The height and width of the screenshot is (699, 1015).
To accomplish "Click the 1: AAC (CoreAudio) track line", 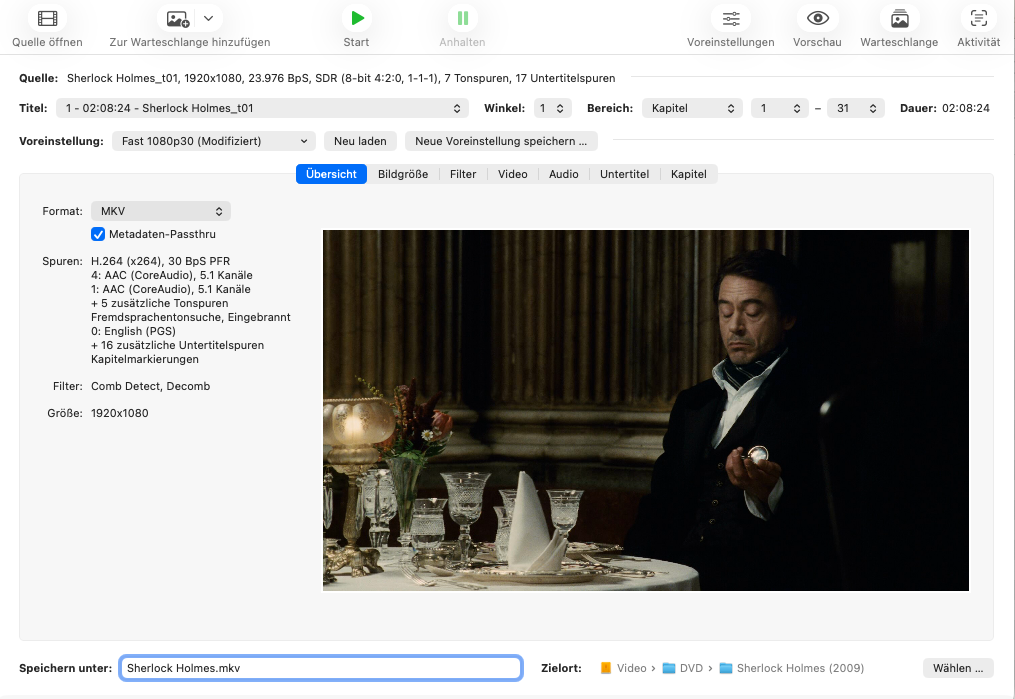I will pyautogui.click(x=171, y=289).
